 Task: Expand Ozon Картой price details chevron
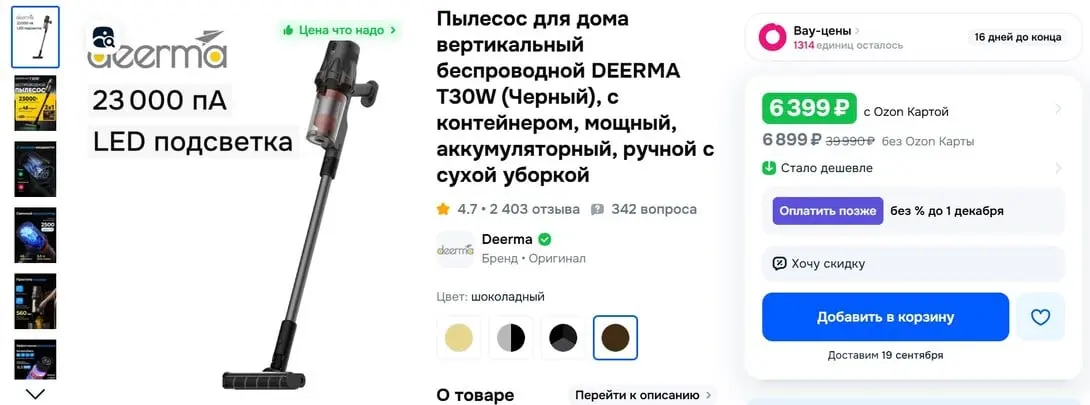pos(1058,108)
